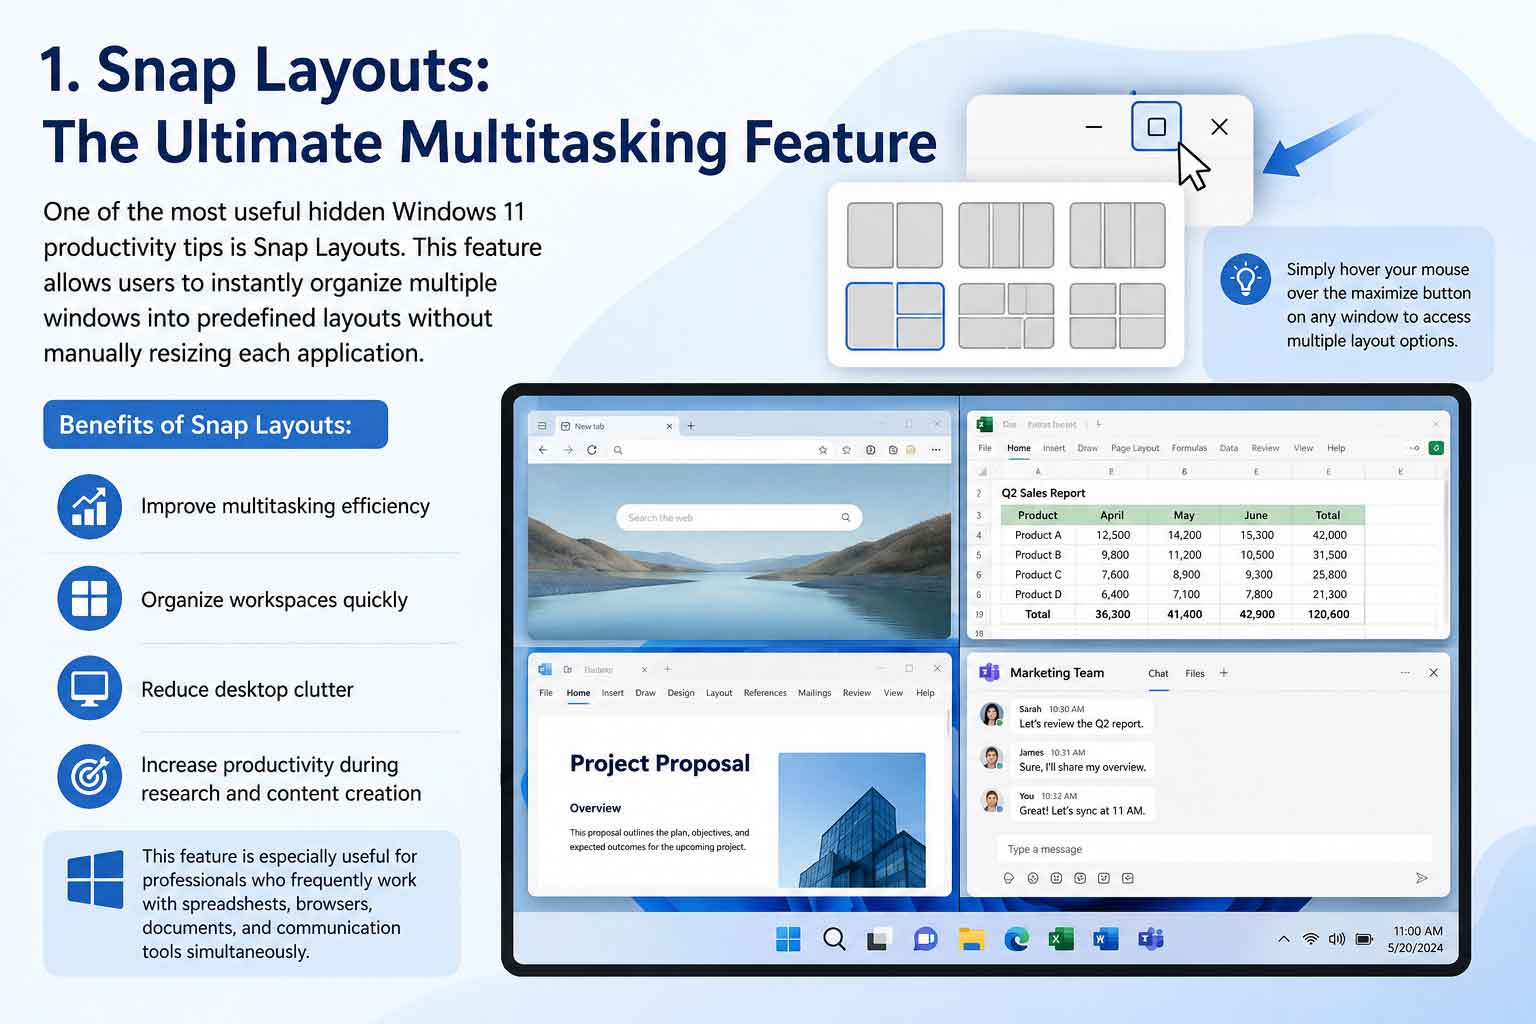Close the New tab browser tab
This screenshot has width=1536, height=1024.
[669, 426]
